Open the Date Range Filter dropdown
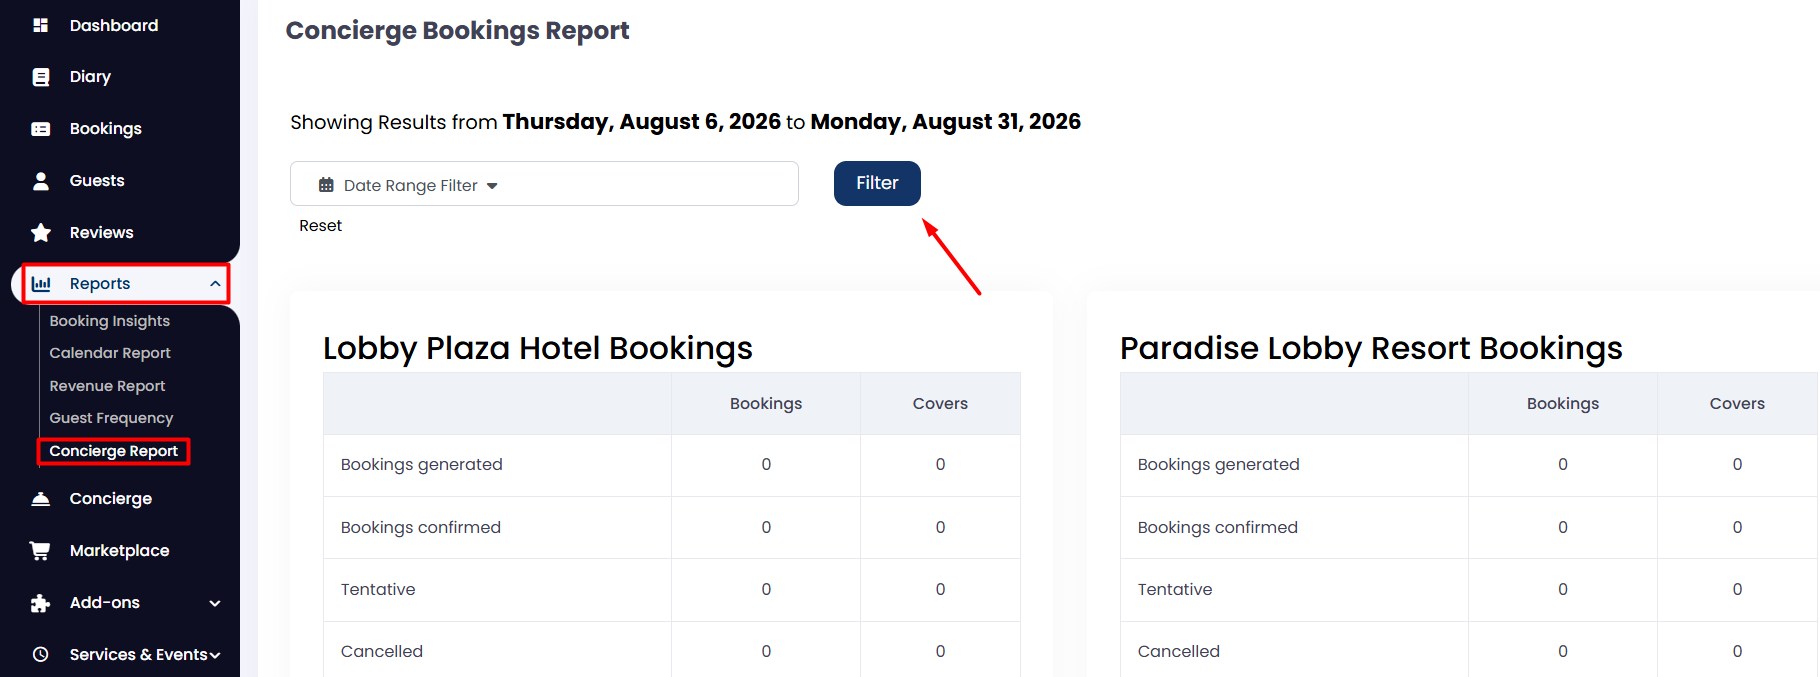Viewport: 1820px width, 677px height. coord(544,184)
